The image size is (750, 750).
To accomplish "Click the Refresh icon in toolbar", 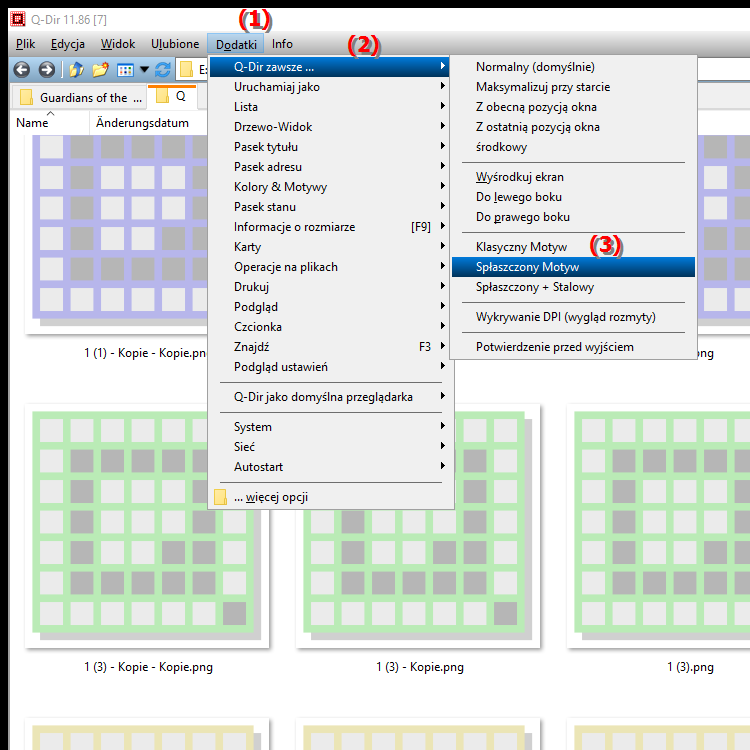I will coord(163,70).
